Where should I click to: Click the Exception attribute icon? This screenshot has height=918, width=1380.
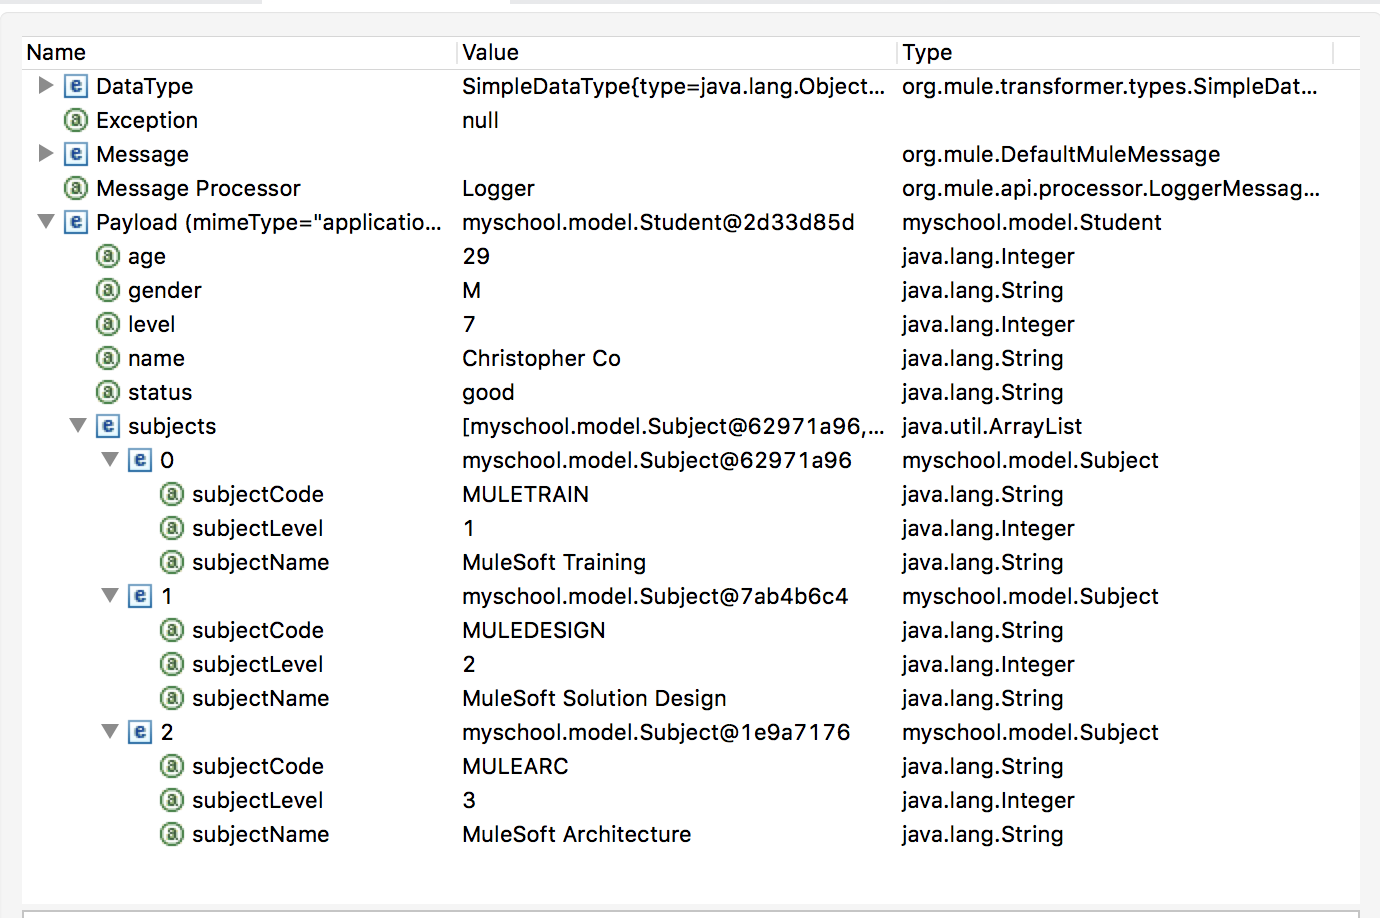click(x=76, y=120)
